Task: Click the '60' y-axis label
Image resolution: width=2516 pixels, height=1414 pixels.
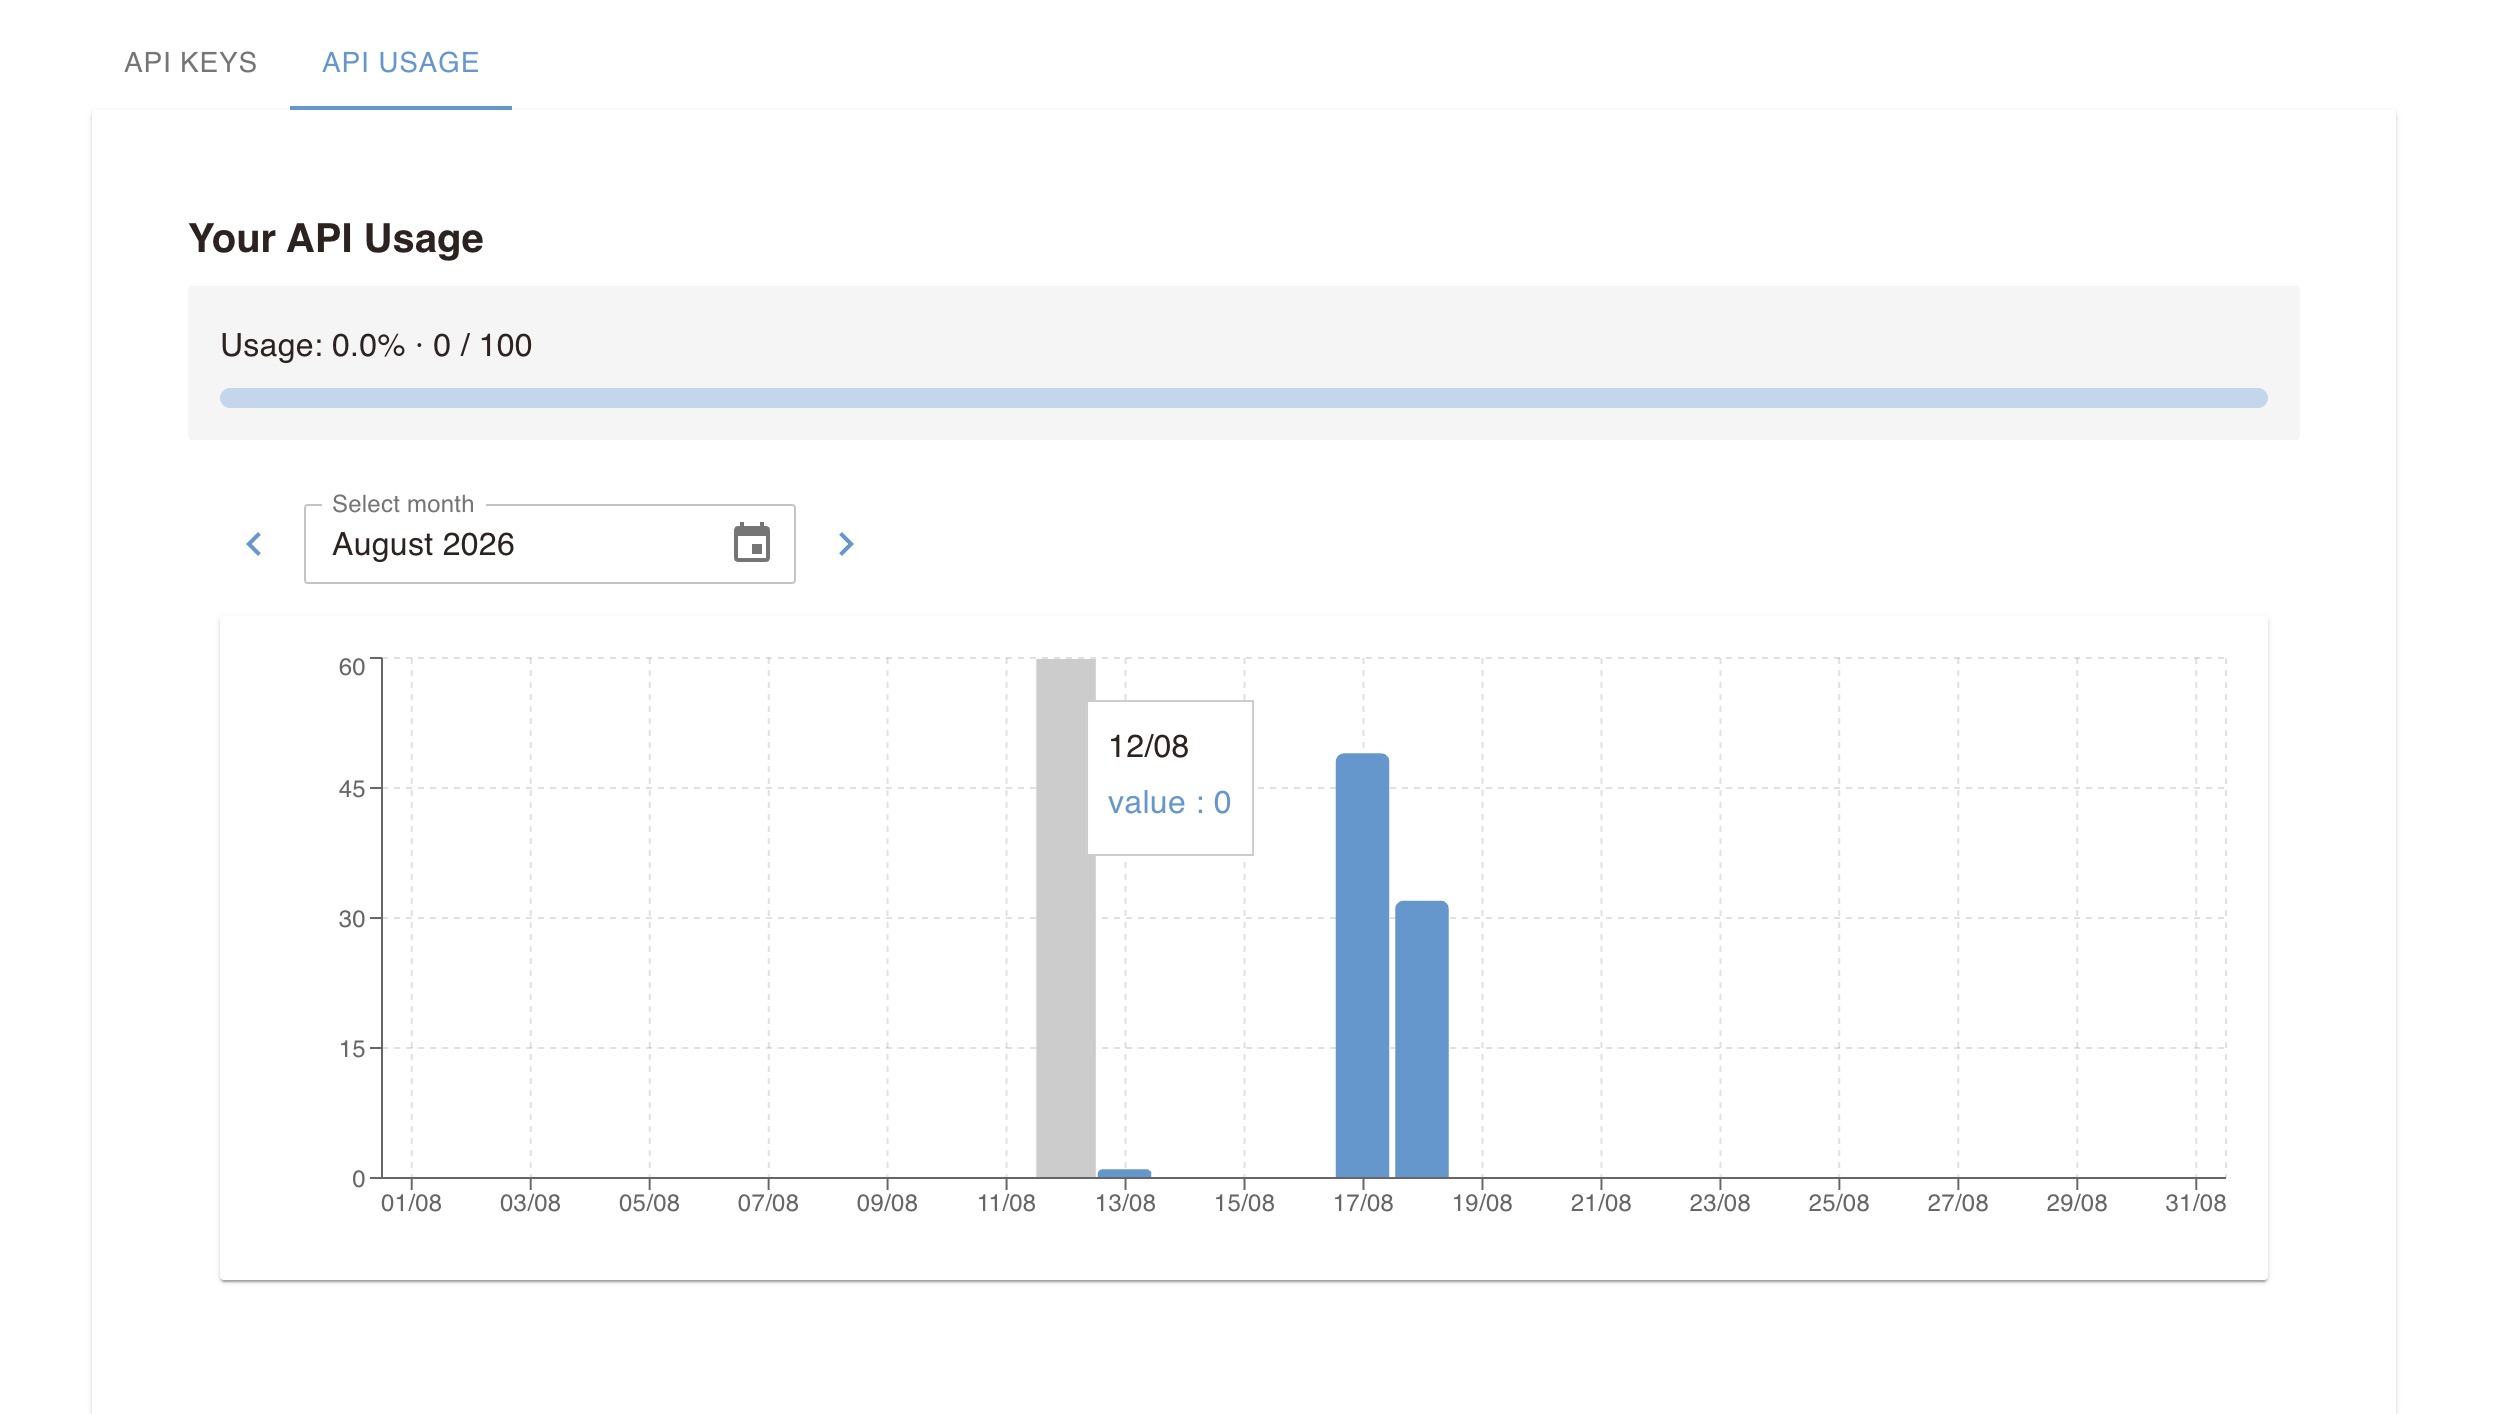Action: pos(352,667)
